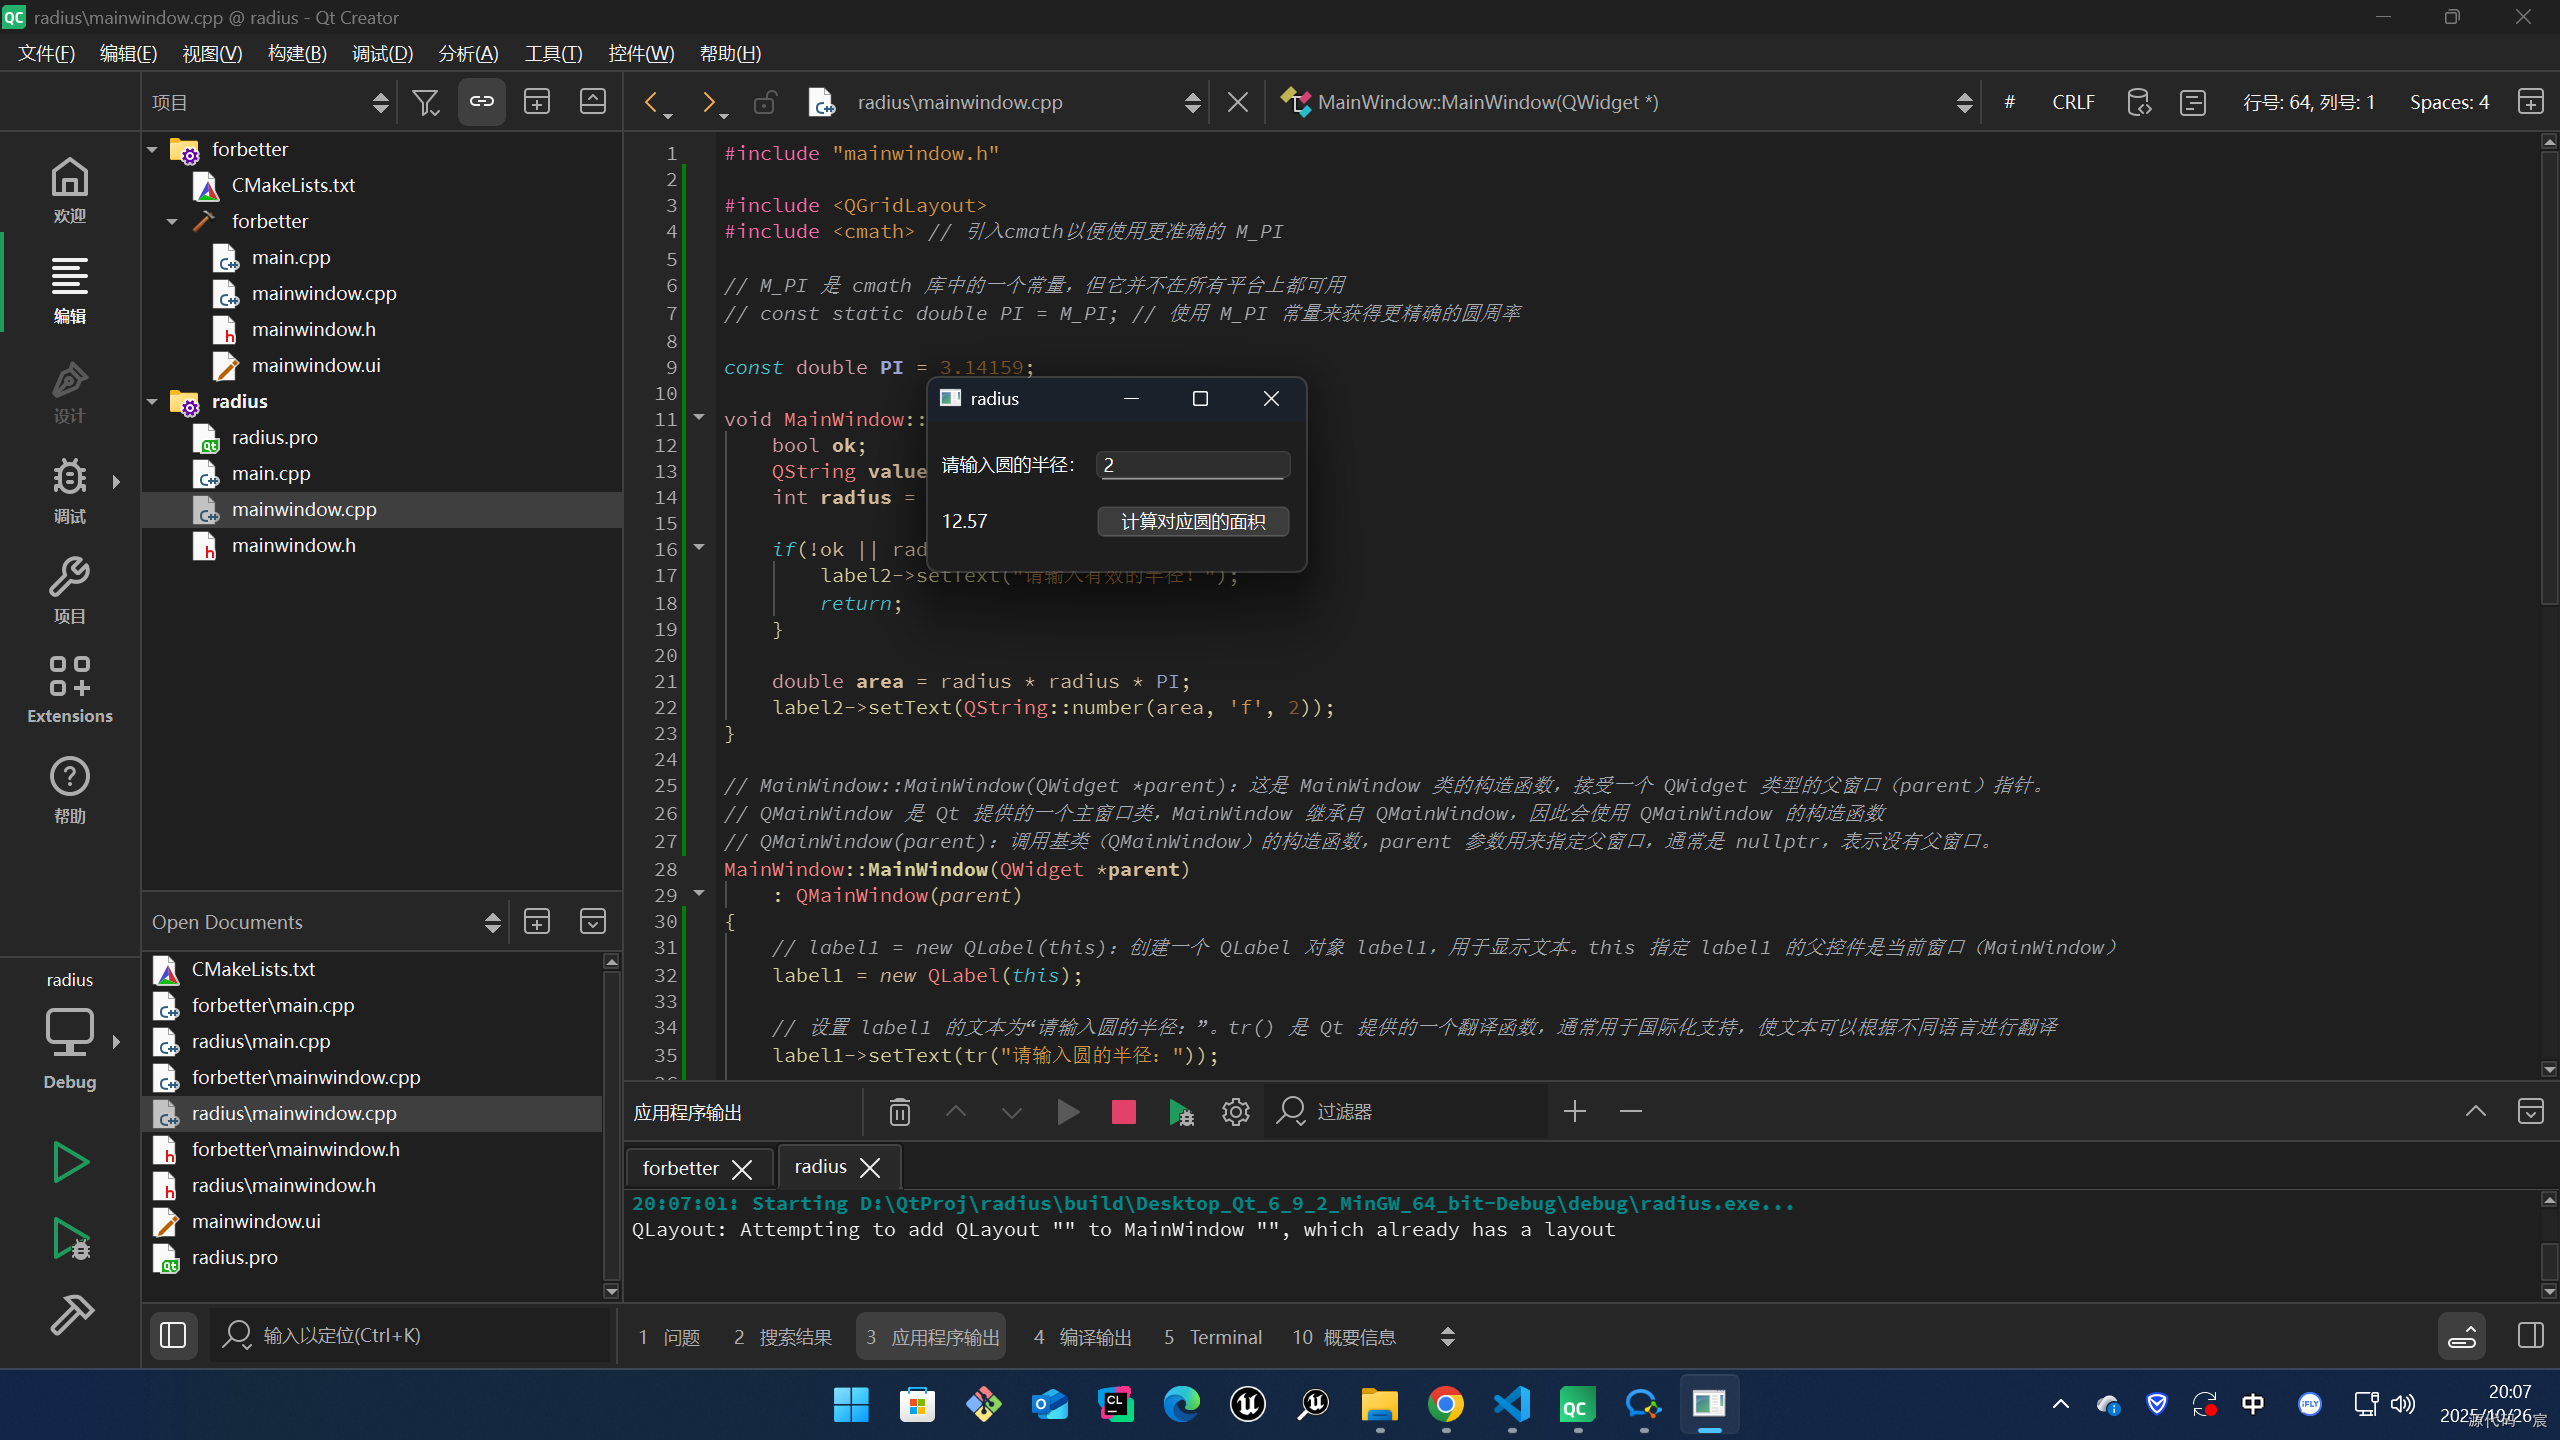Open the filter tree icon in Projects panel
The width and height of the screenshot is (2560, 1440).
(x=425, y=102)
